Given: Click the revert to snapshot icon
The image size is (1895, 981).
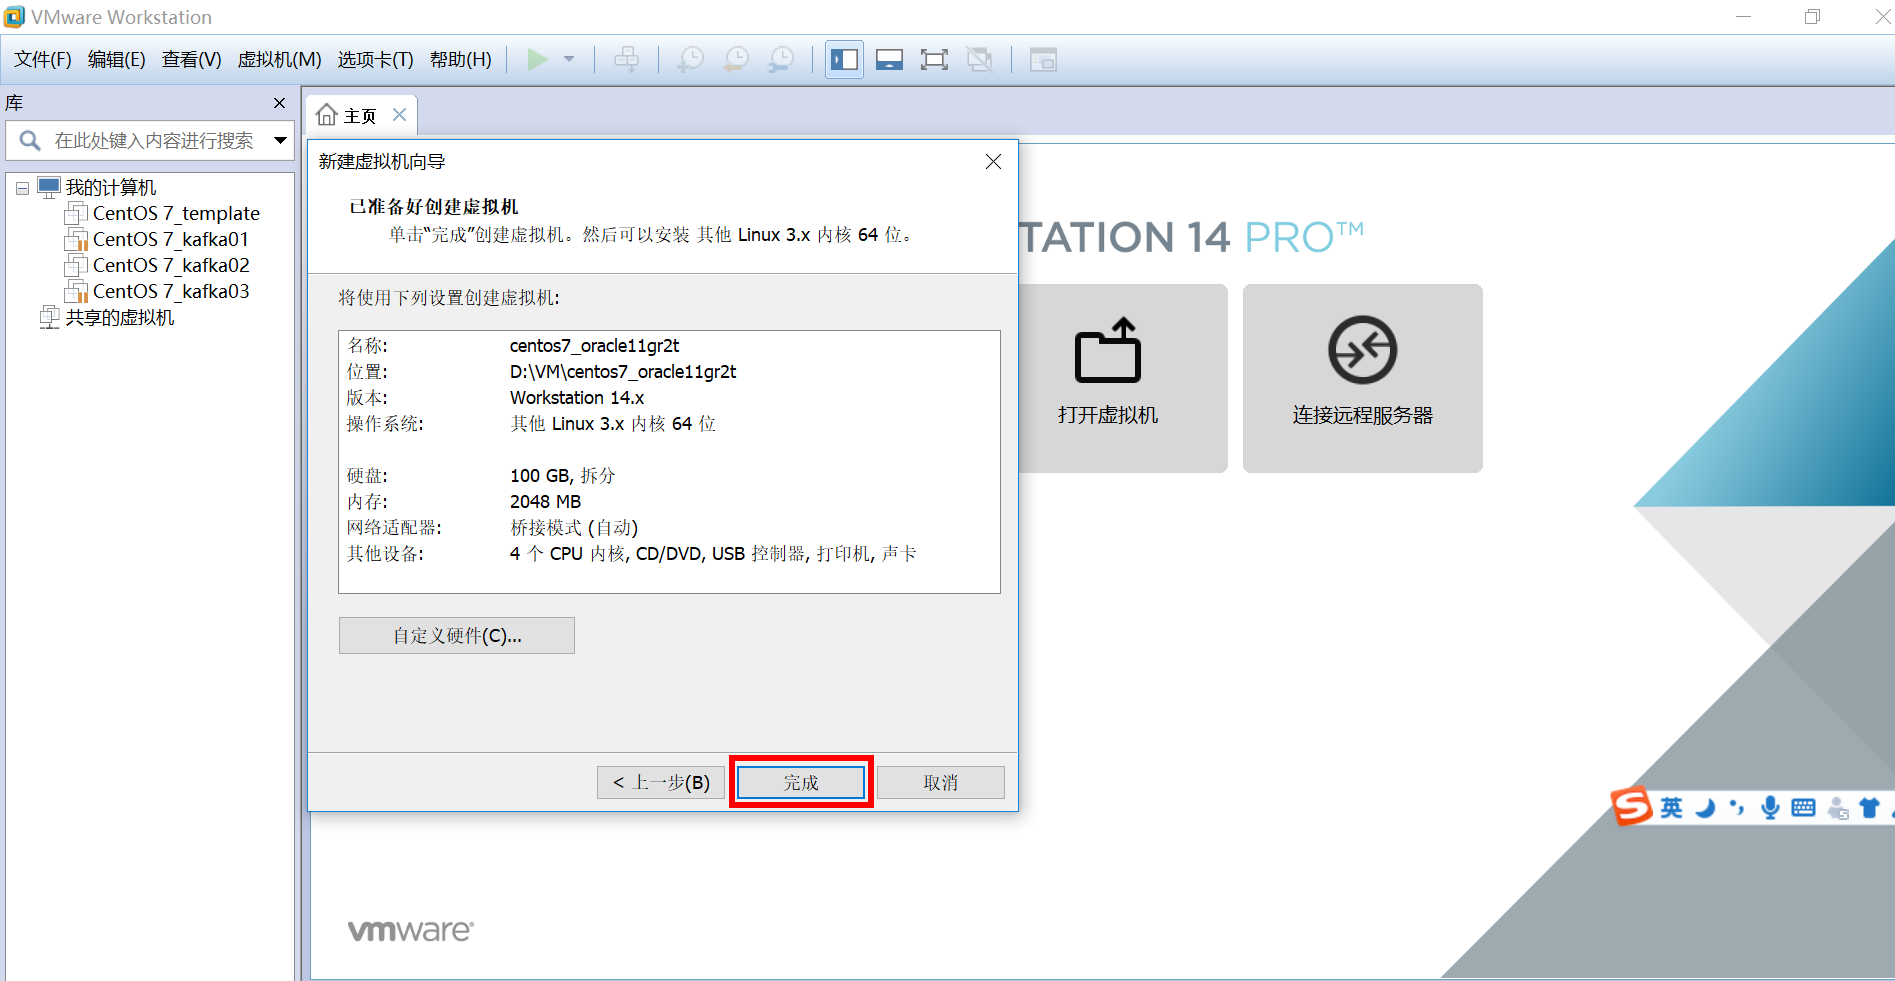Looking at the screenshot, I should pos(736,60).
